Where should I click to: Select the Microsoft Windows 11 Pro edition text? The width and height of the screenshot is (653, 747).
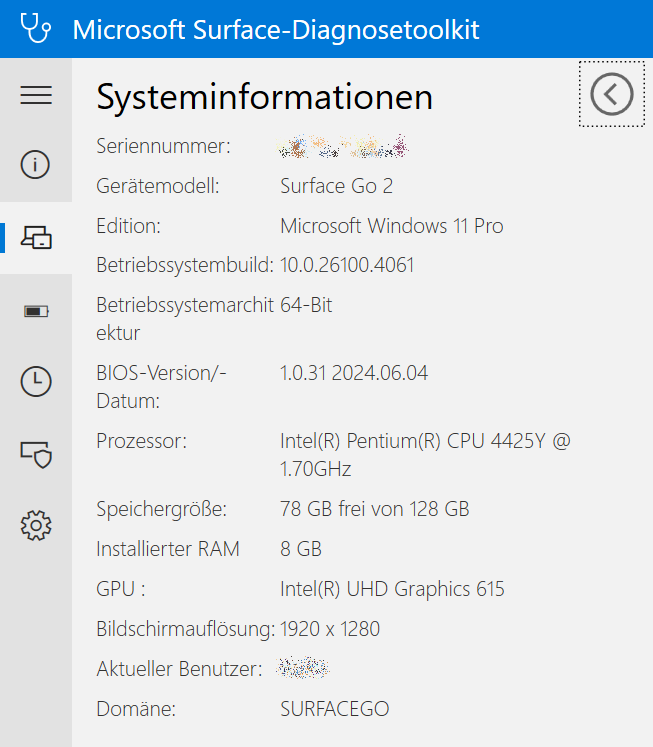pyautogui.click(x=391, y=226)
